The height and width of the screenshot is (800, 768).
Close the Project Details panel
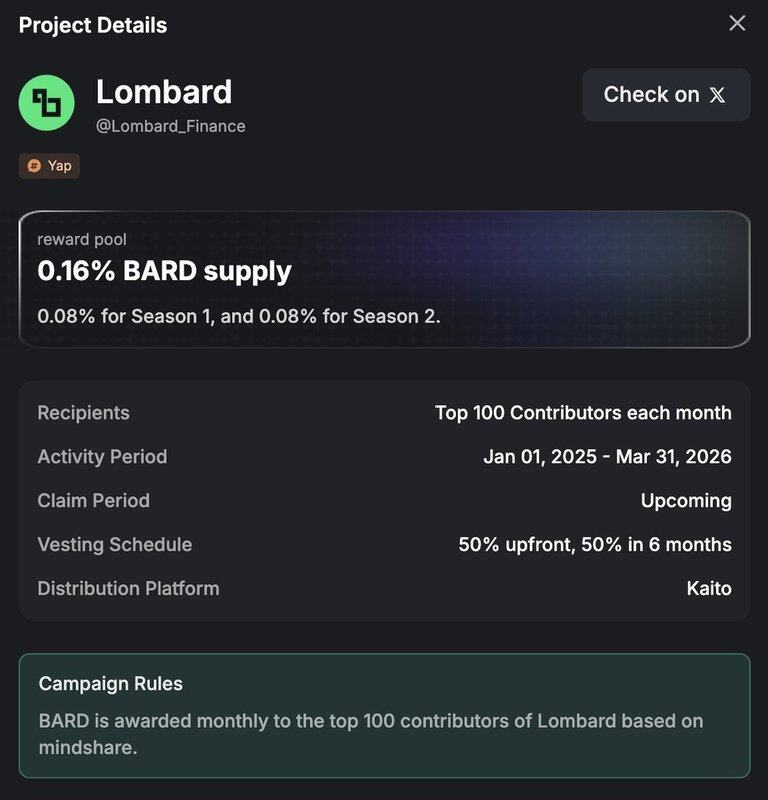[737, 23]
